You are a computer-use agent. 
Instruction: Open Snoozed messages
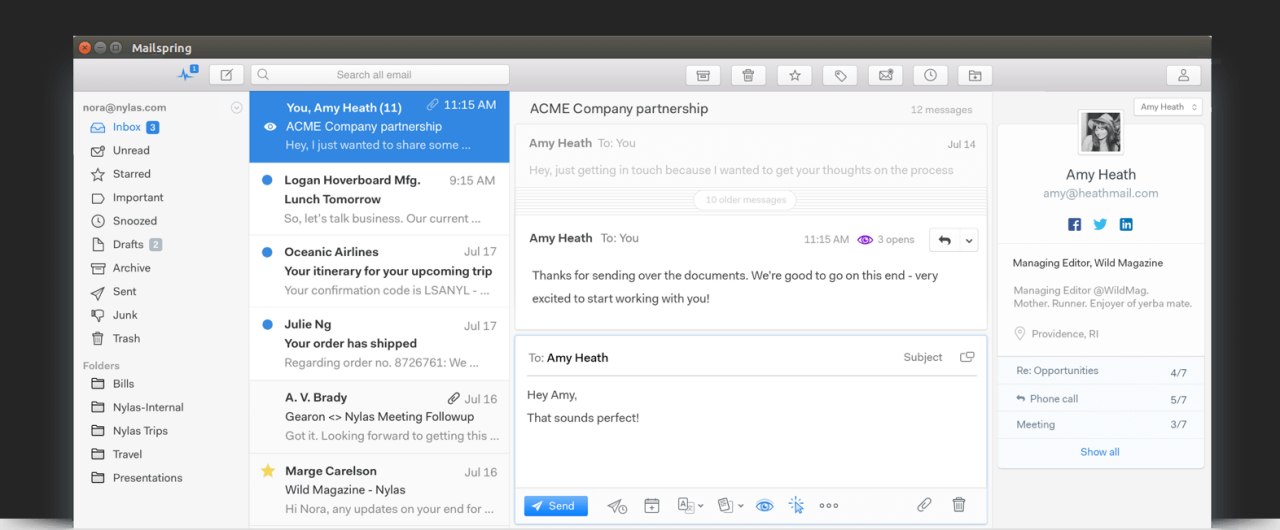[134, 221]
